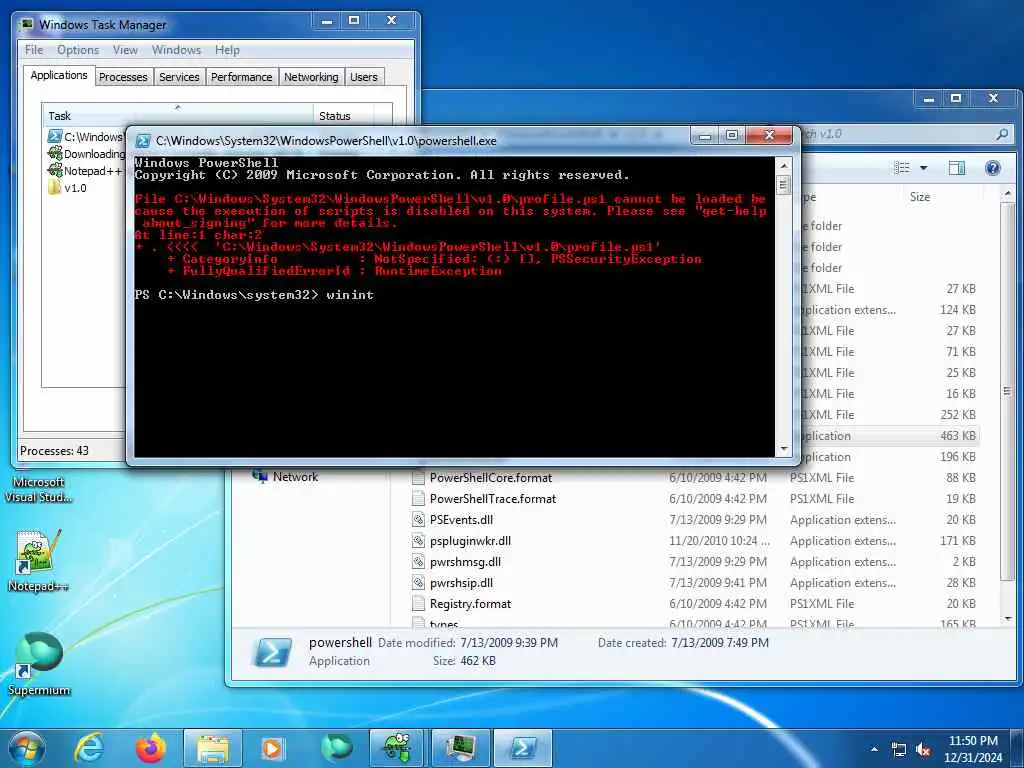Image resolution: width=1024 pixels, height=768 pixels.
Task: Open the Windows menu in Task Manager
Action: 176,50
